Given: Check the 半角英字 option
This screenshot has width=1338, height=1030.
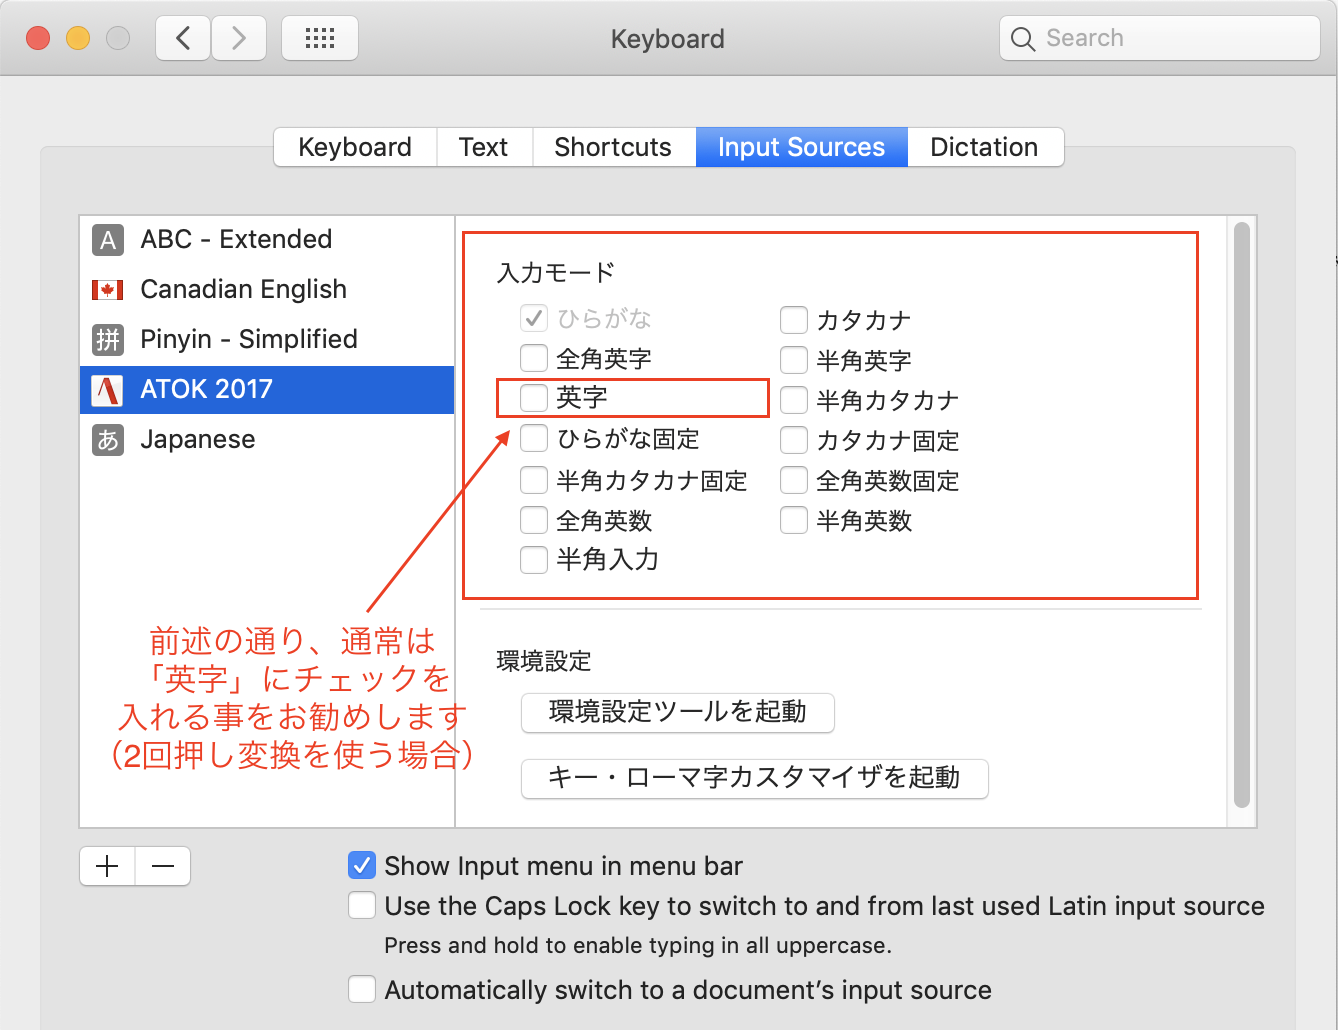Looking at the screenshot, I should [x=794, y=360].
